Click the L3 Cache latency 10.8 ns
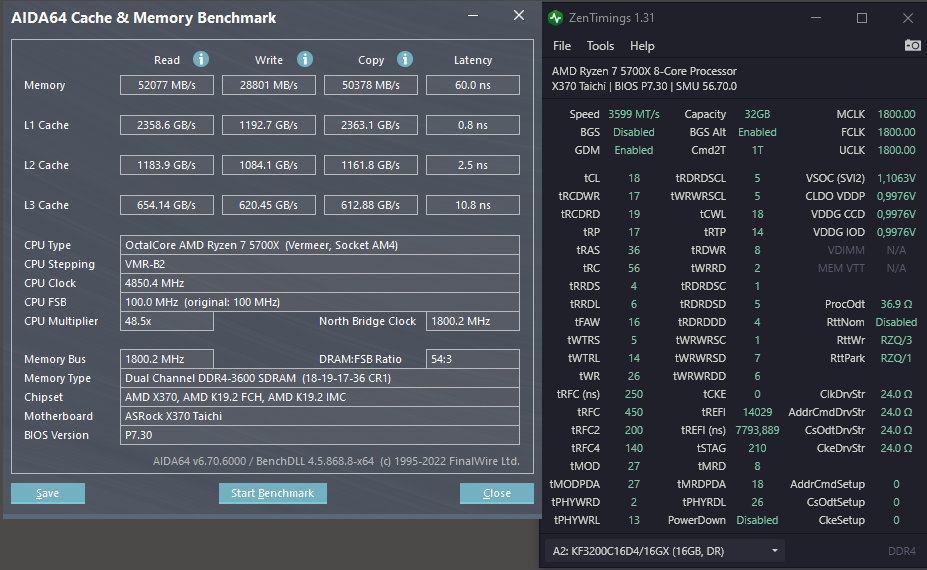927x570 pixels. [473, 205]
